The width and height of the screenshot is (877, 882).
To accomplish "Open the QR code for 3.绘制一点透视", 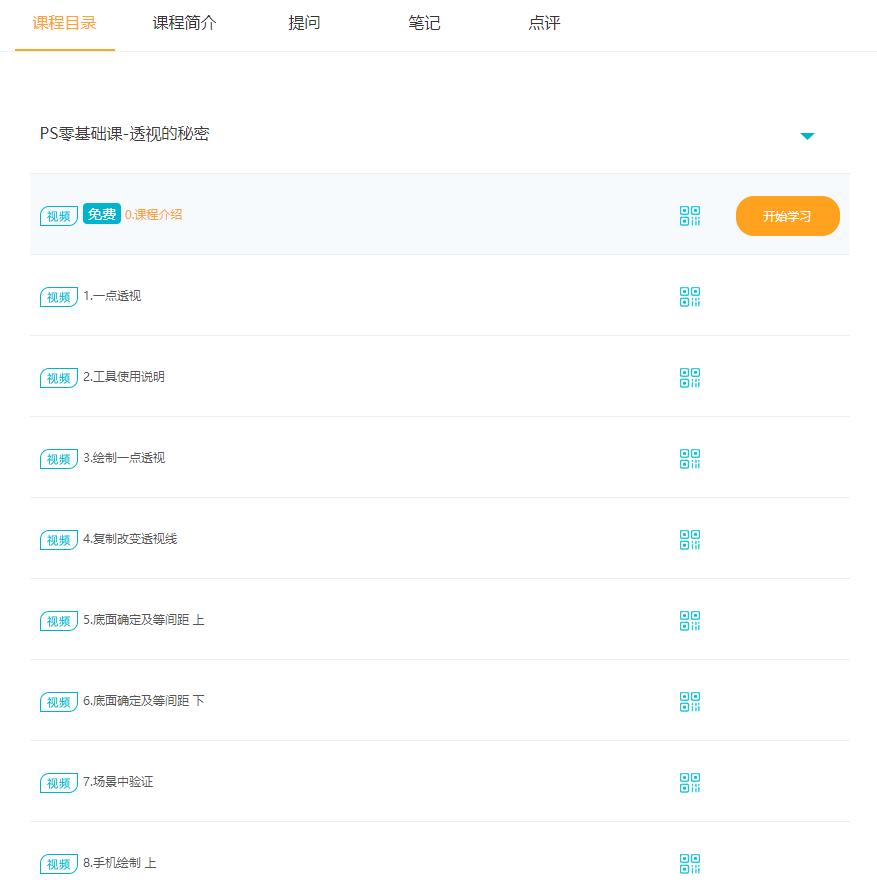I will pos(690,459).
